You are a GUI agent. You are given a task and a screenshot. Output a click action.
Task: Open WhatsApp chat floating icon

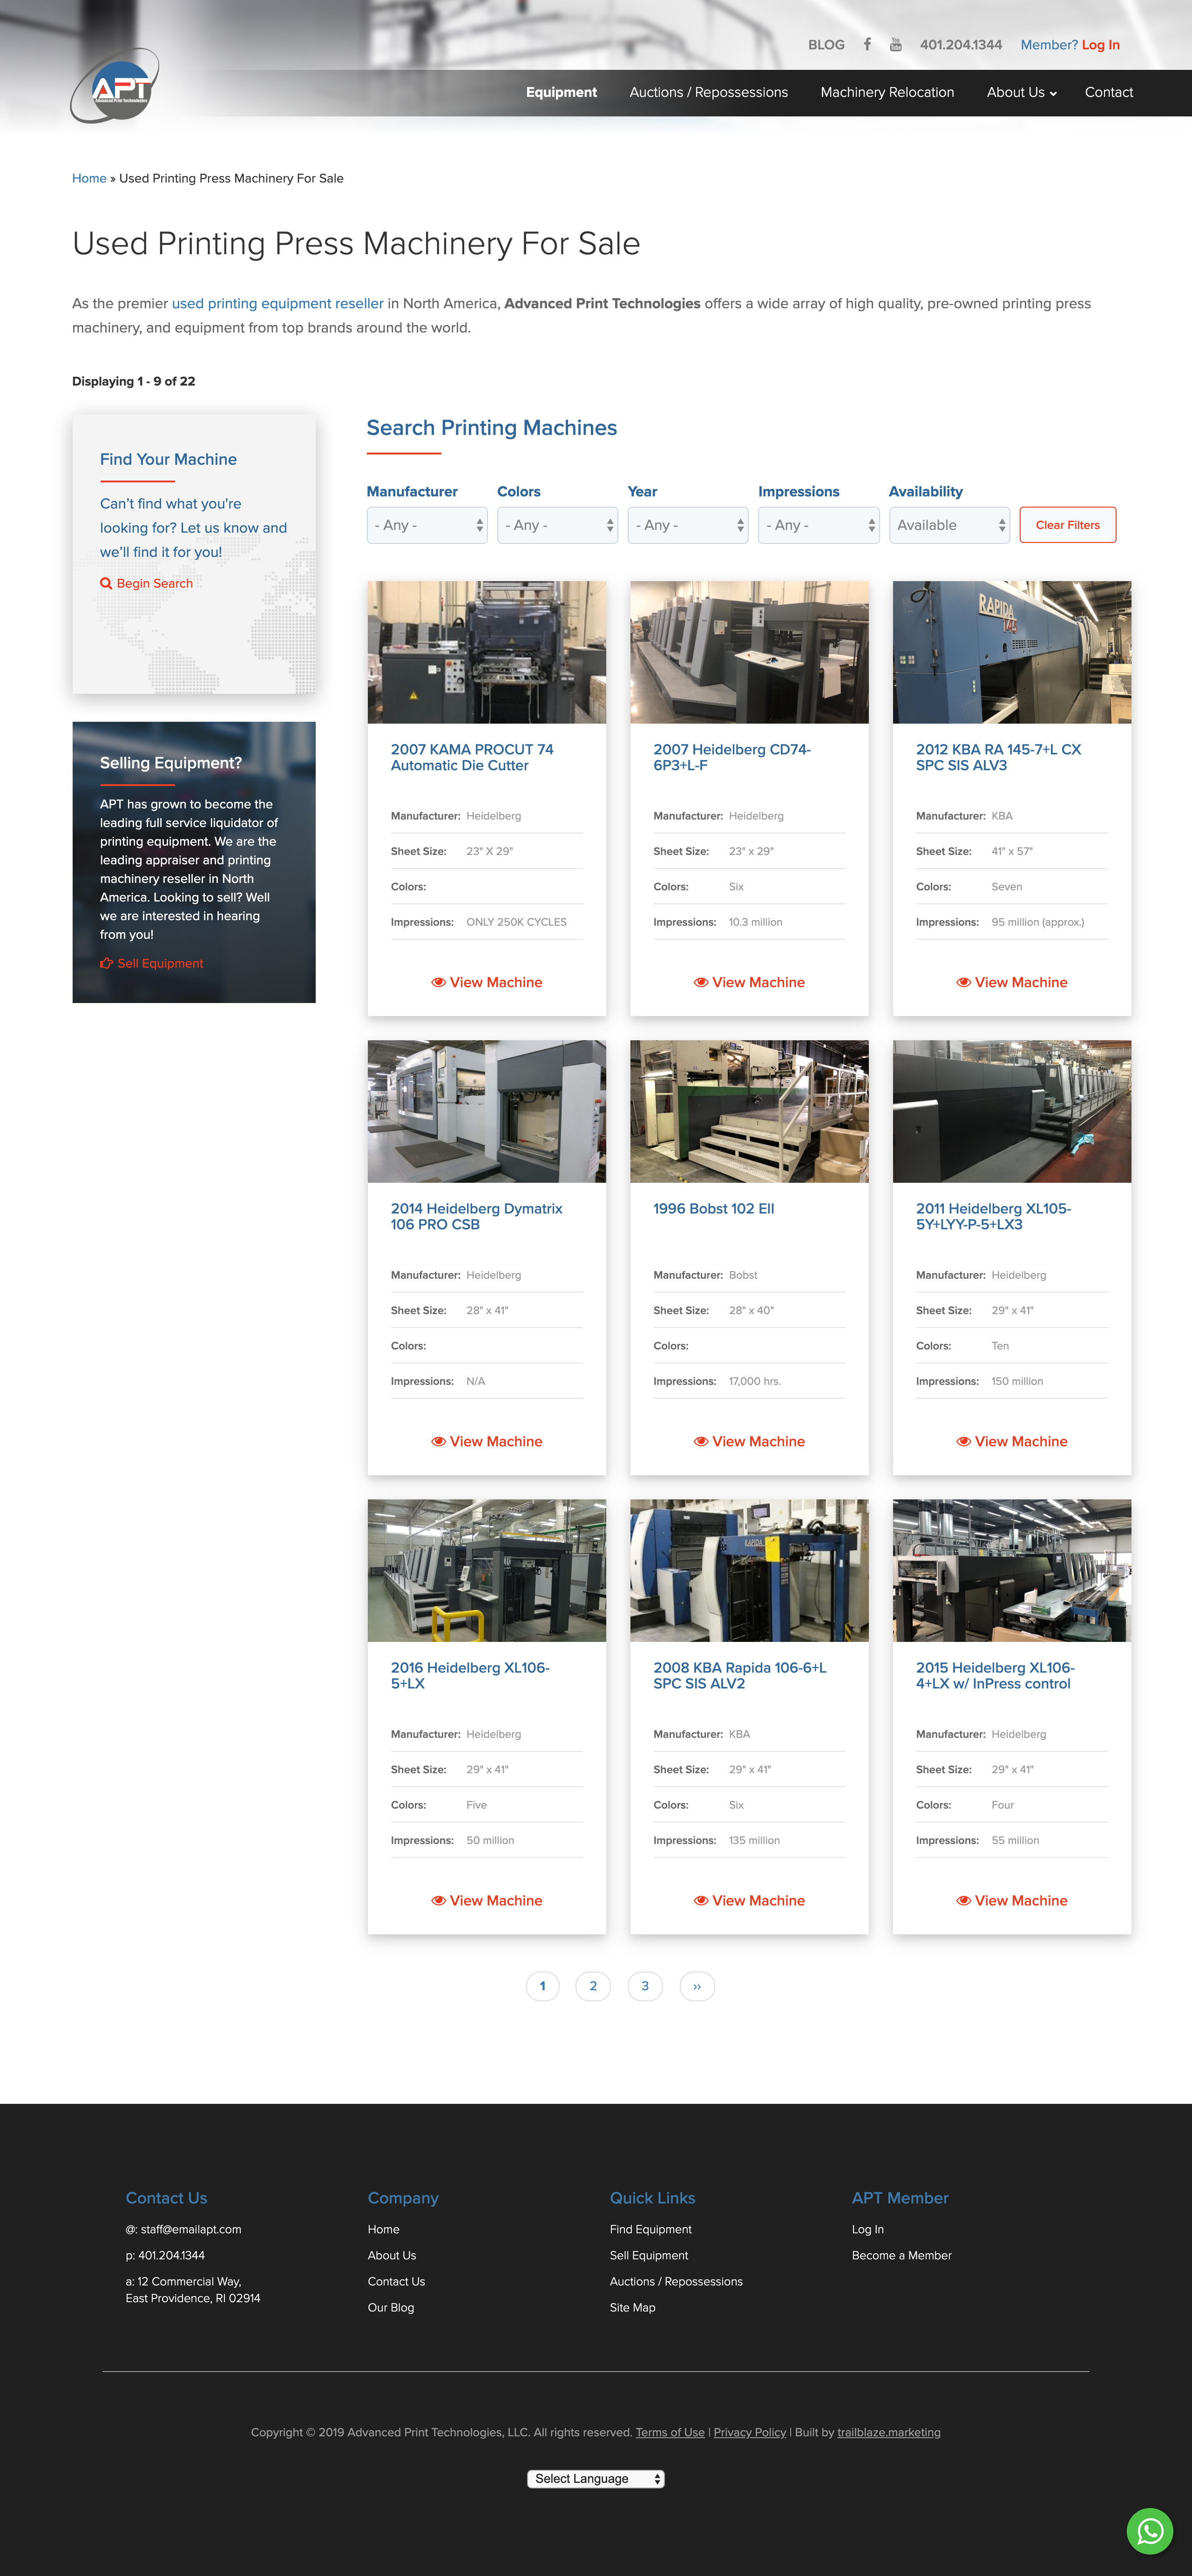tap(1149, 2531)
